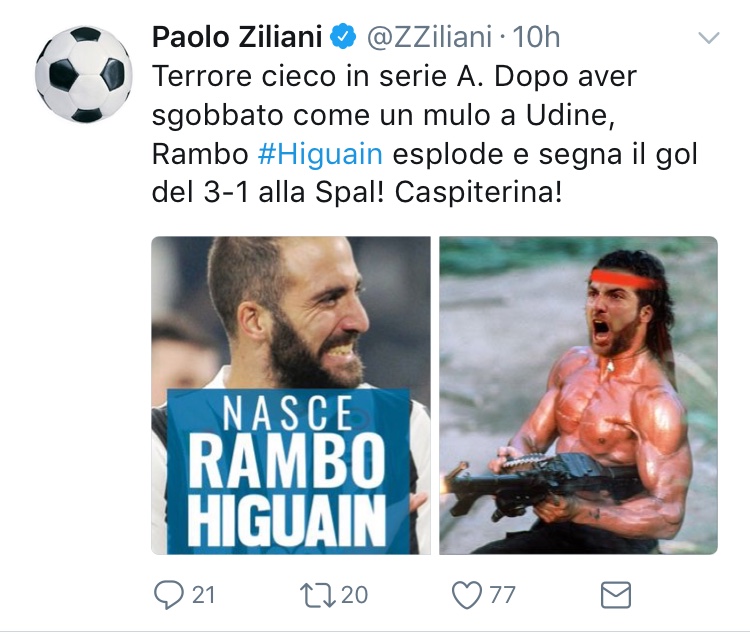750x636 pixels.
Task: Click the reply count 21
Action: point(203,595)
